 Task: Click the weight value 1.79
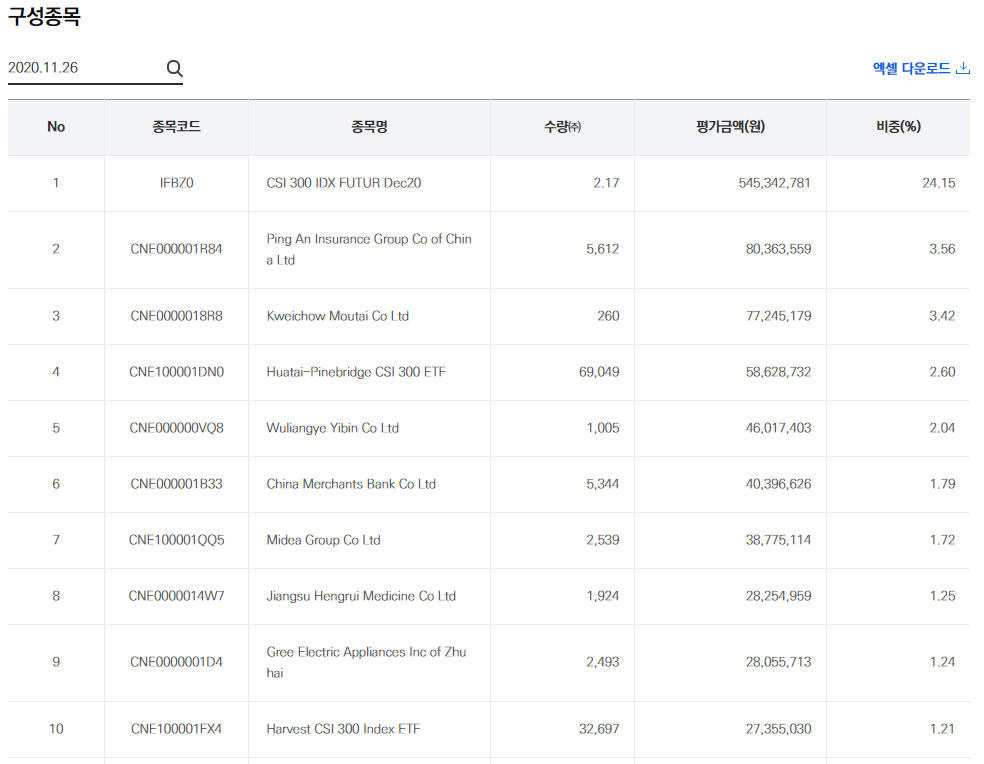point(942,483)
